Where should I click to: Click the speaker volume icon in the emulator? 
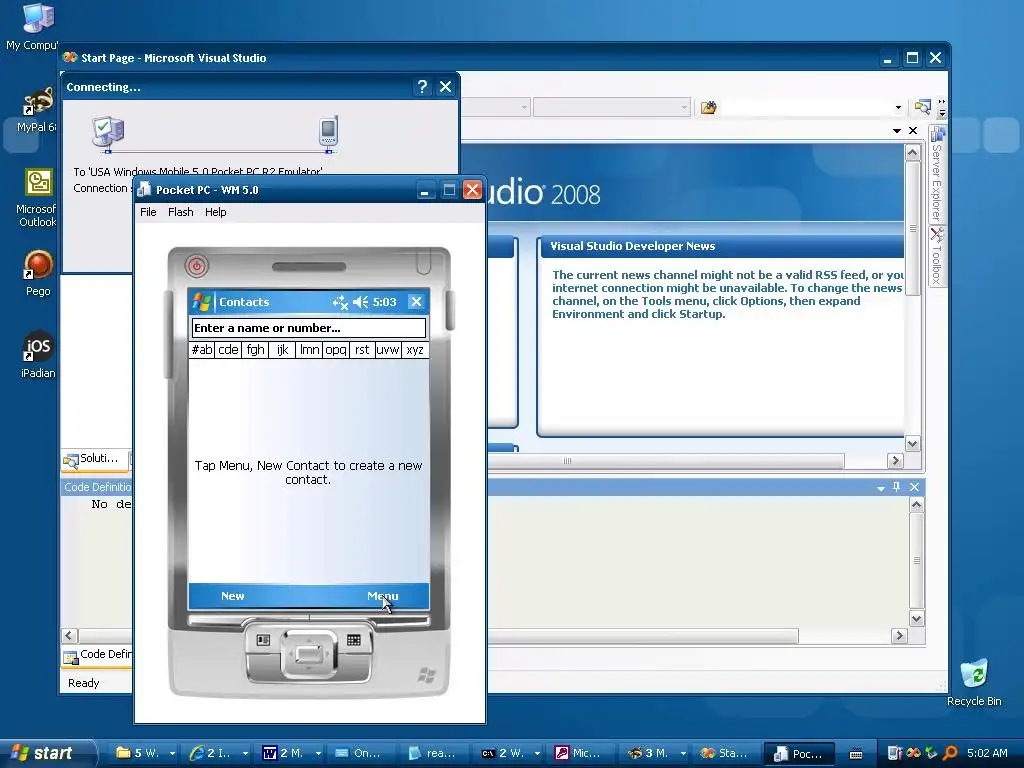[x=360, y=302]
